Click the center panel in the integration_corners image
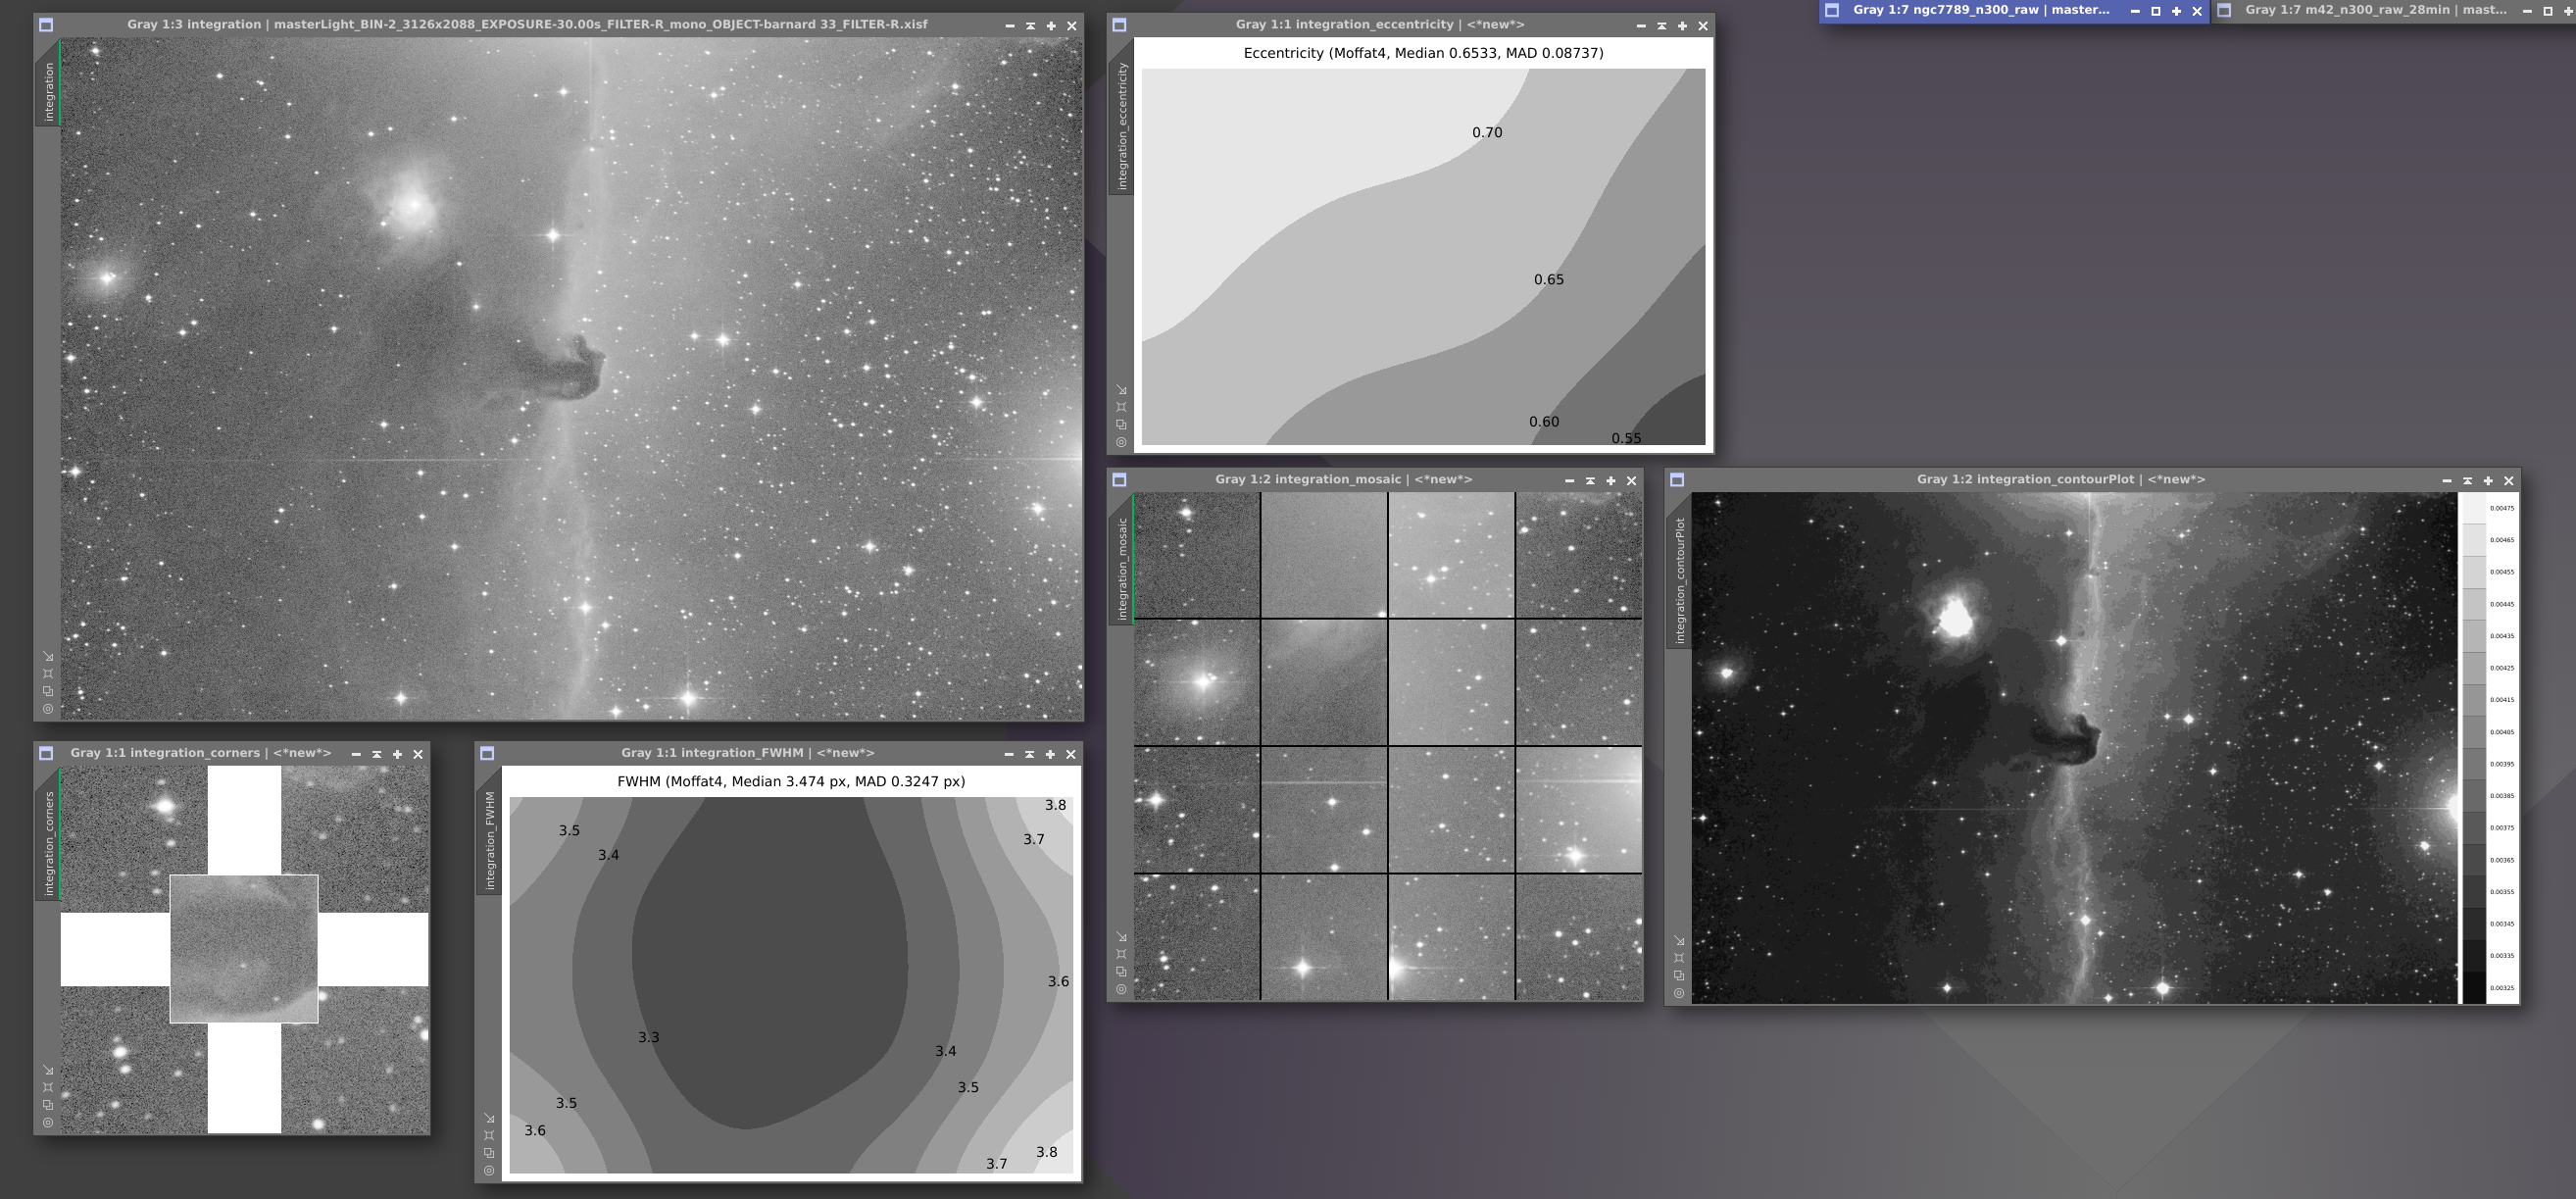2576x1199 pixels. coord(244,949)
